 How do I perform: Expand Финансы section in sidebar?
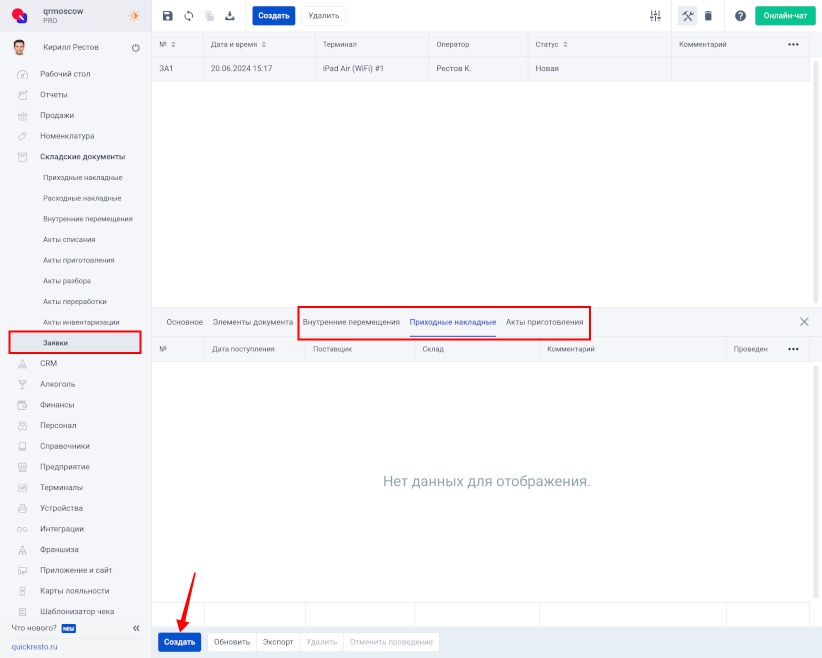point(57,405)
